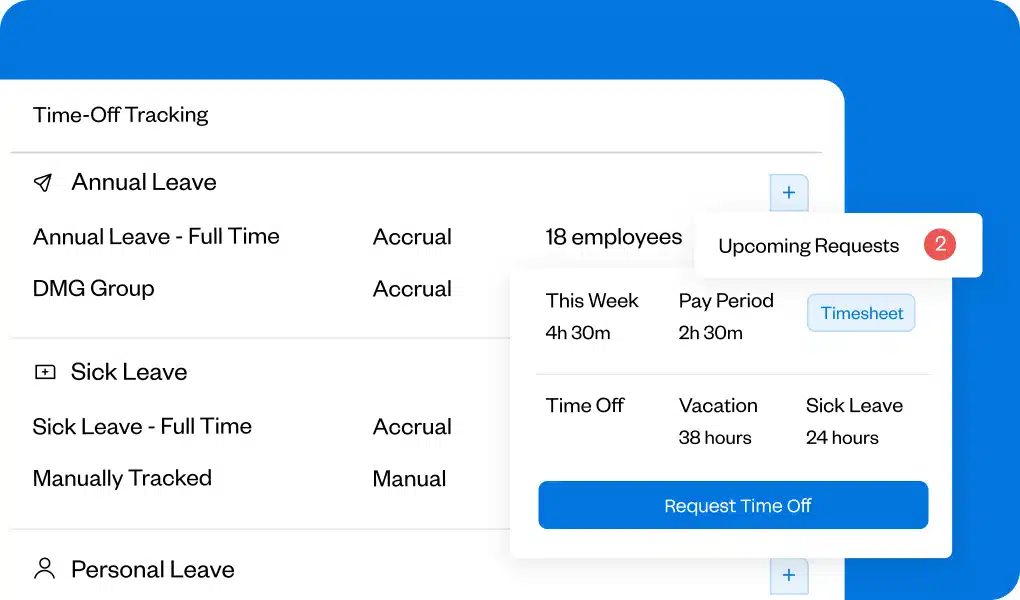Click the Timesheet button
Viewport: 1020px width, 600px height.
tap(861, 312)
